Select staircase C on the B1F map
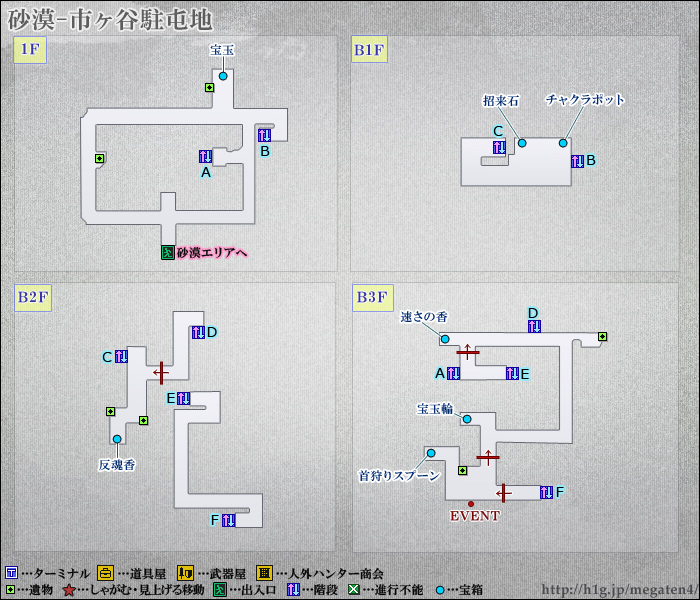This screenshot has height=600, width=700. [498, 147]
